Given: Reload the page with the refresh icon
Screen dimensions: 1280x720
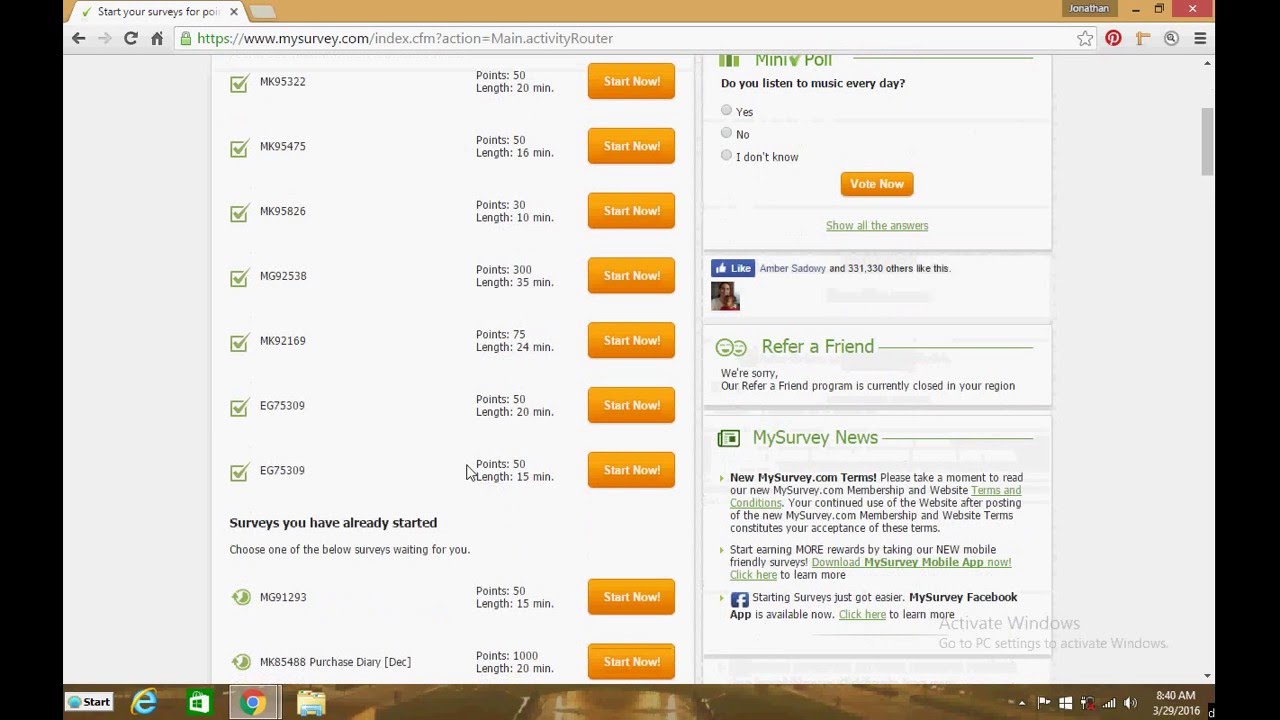Looking at the screenshot, I should point(130,38).
